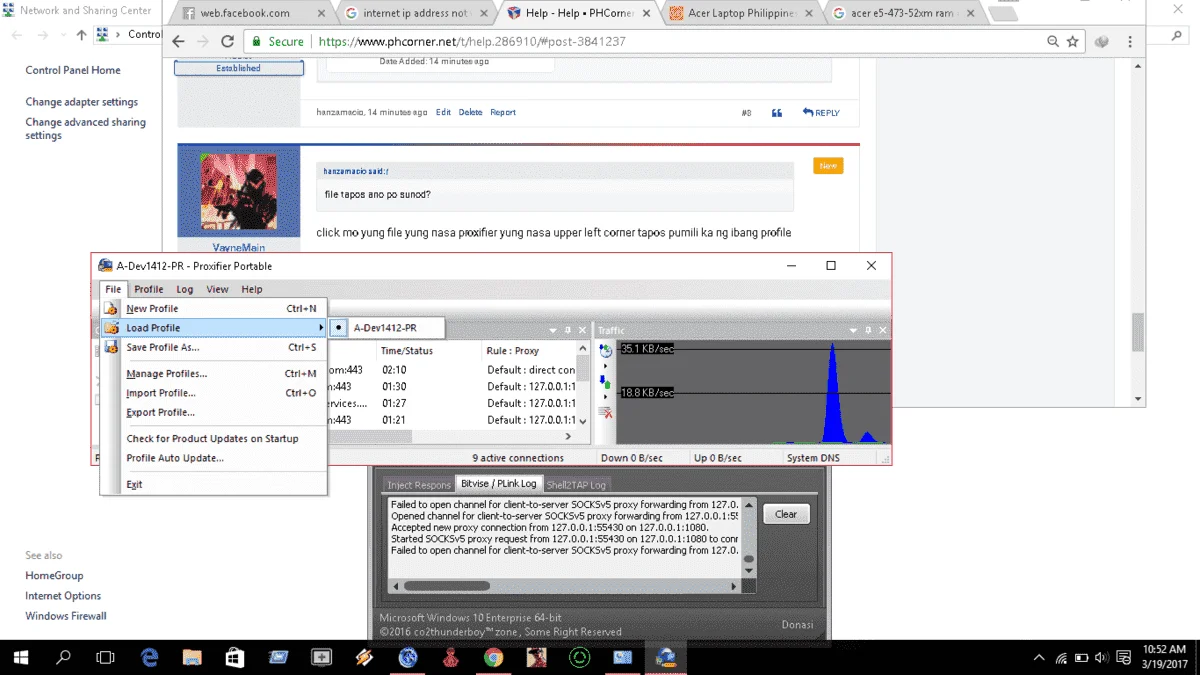Screen dimensions: 1200x675
Task: Click the Clear button in log window
Action: click(786, 514)
